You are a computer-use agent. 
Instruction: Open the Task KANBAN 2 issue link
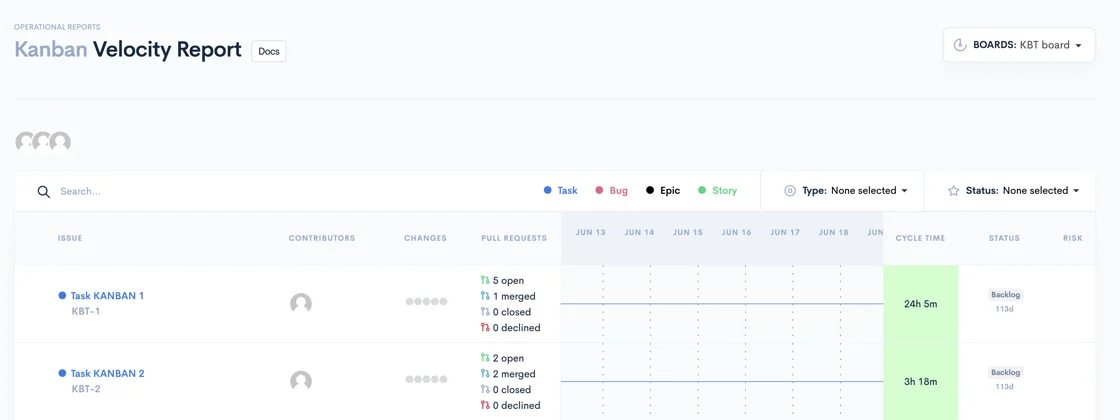tap(107, 374)
